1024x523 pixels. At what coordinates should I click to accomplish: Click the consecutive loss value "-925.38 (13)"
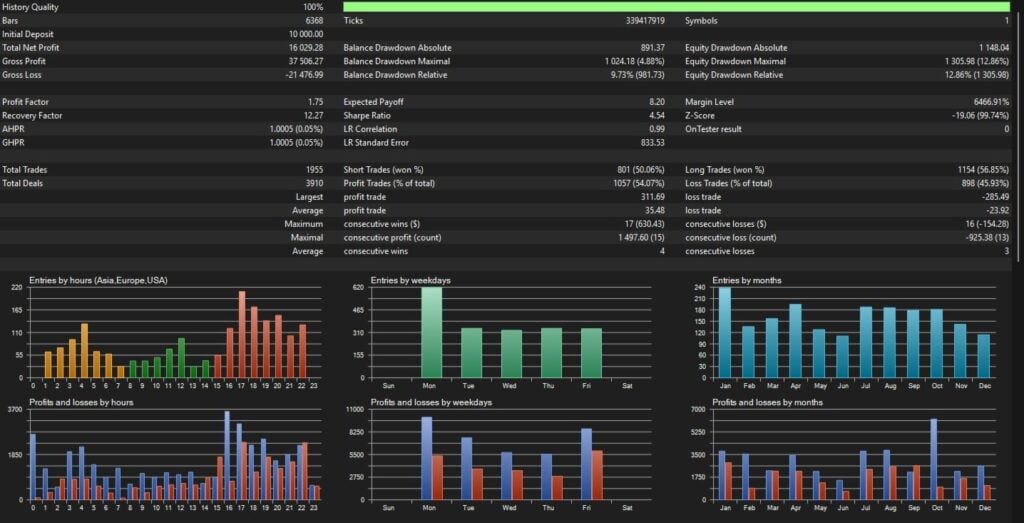(985, 238)
